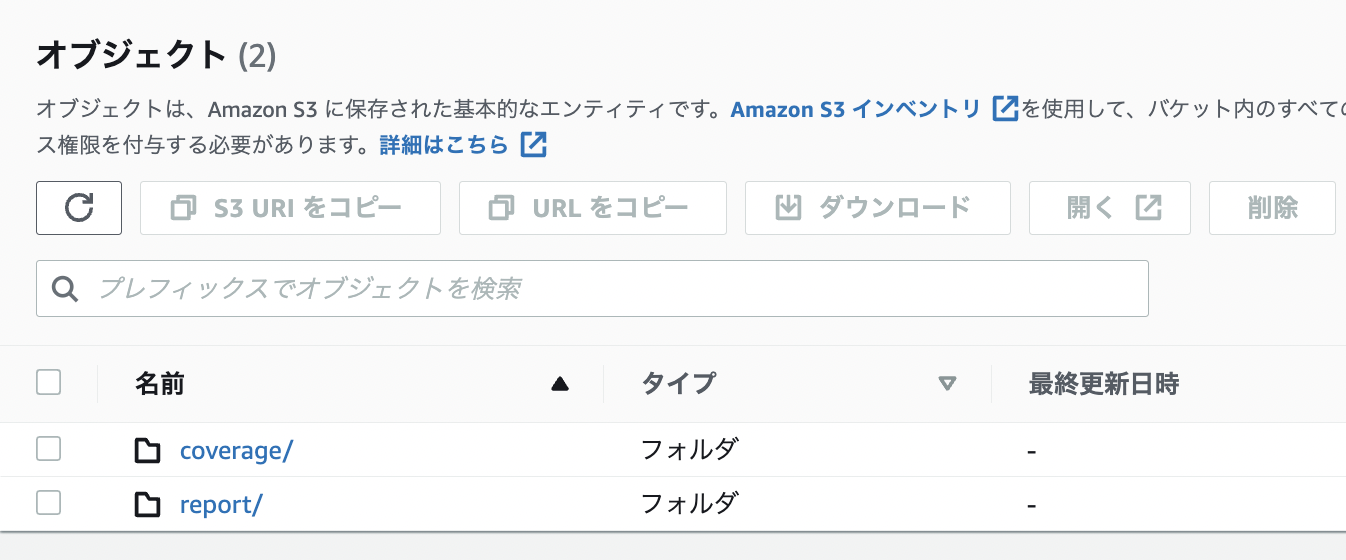The width and height of the screenshot is (1346, 560).
Task: Sort by 名前 using the ascending arrow
Action: (x=560, y=384)
